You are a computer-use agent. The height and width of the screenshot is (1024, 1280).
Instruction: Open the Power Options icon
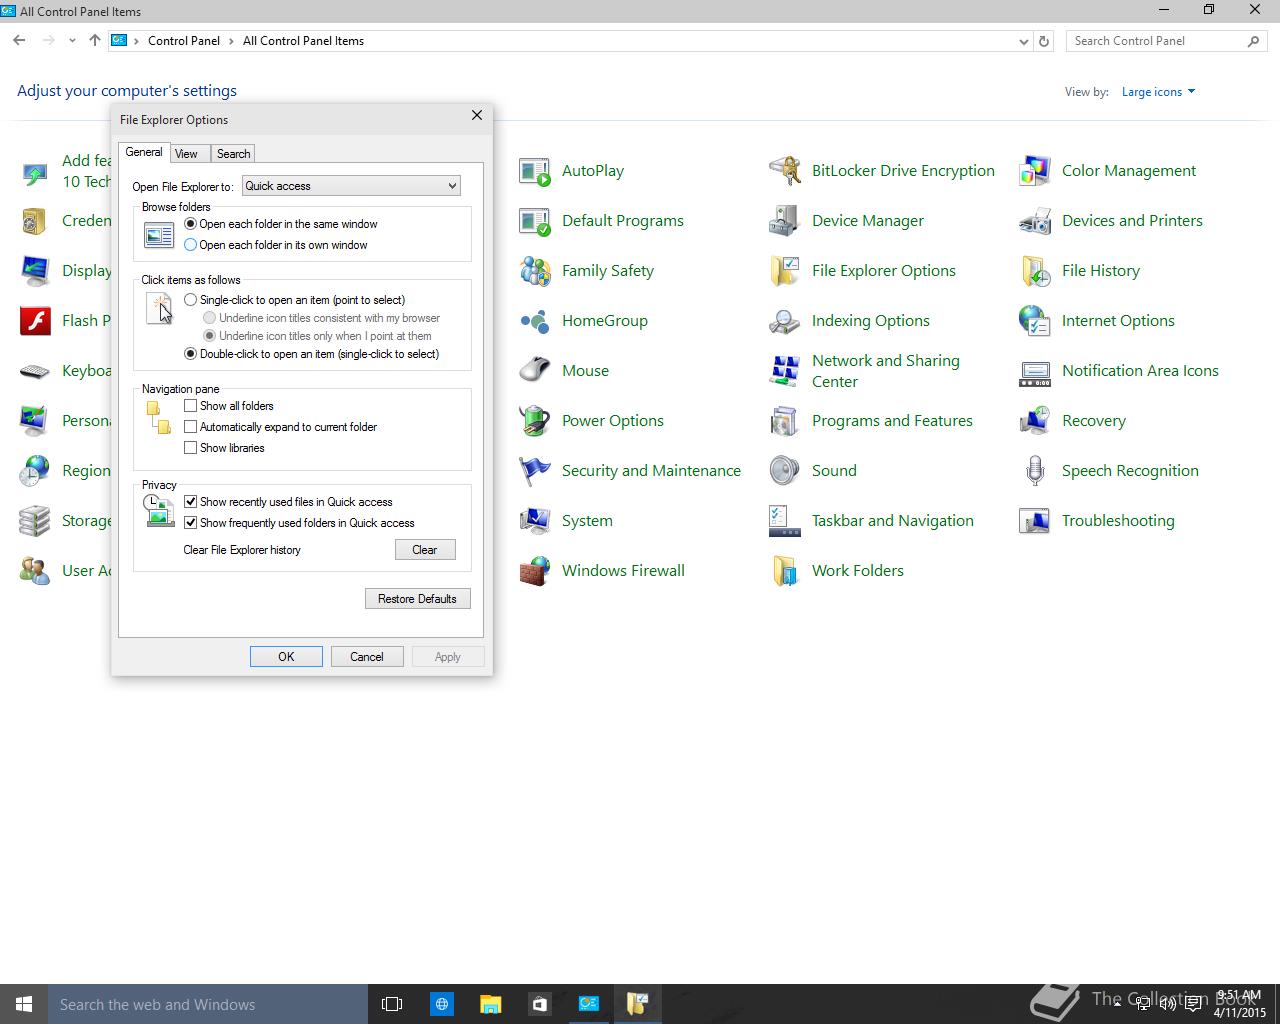pyautogui.click(x=535, y=421)
